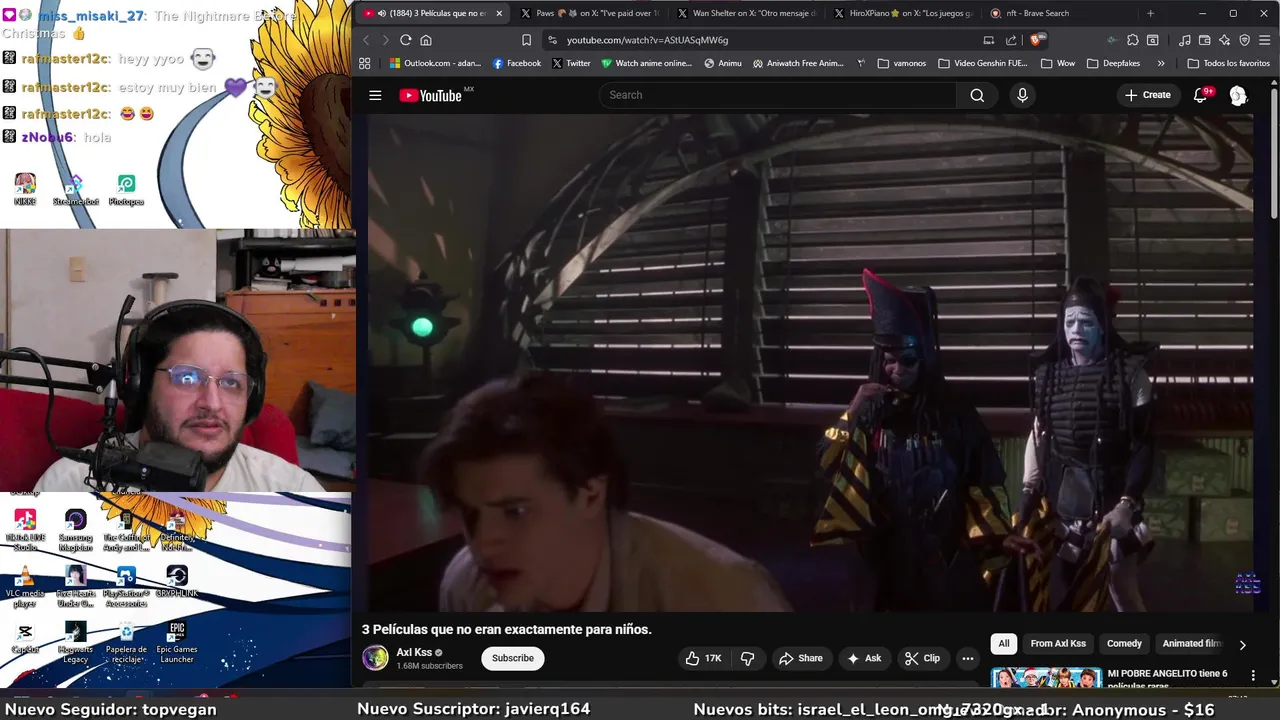Click the Ask button under video
The width and height of the screenshot is (1280, 720).
[863, 658]
